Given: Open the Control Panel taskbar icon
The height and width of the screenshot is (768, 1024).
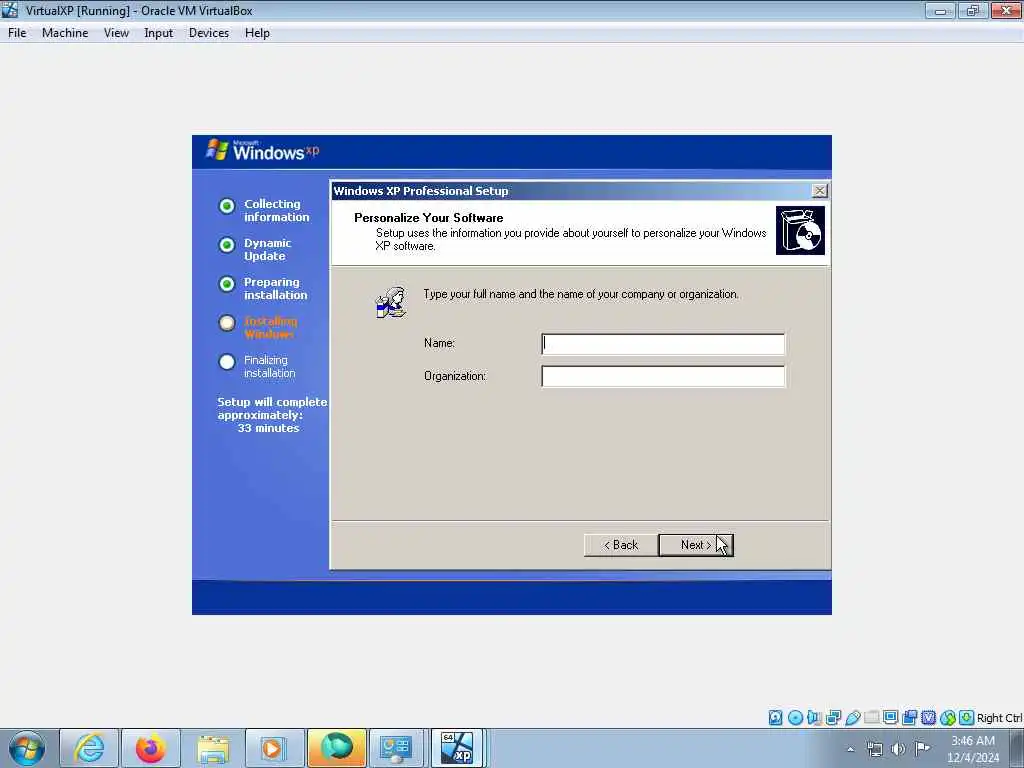Looking at the screenshot, I should (398, 748).
